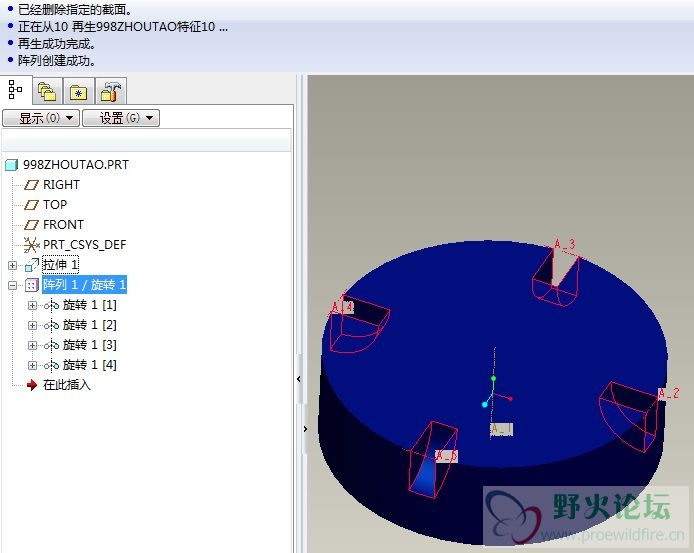Open the Model Tree tab
This screenshot has height=553, width=694.
tap(16, 90)
